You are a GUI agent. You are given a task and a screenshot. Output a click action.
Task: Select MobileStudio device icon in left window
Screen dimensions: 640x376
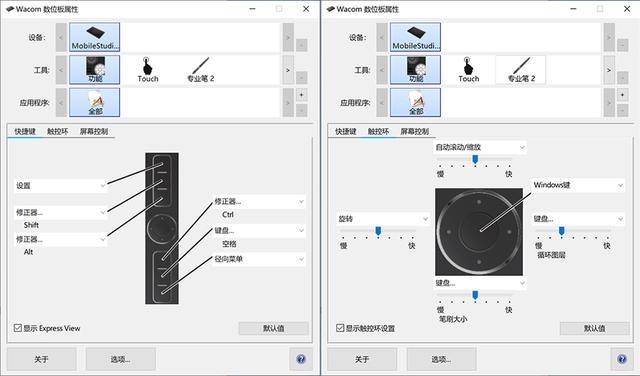(x=94, y=37)
